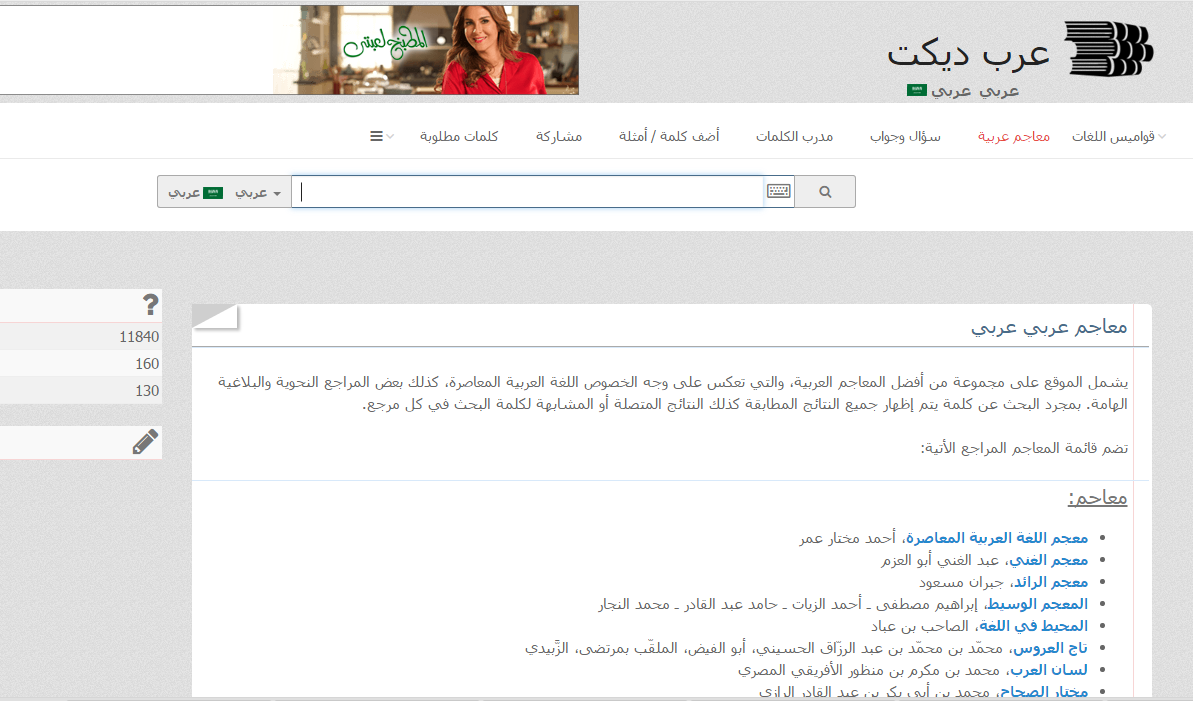Open the on-screen virtual keyboard icon
The image size is (1193, 701).
coord(778,191)
